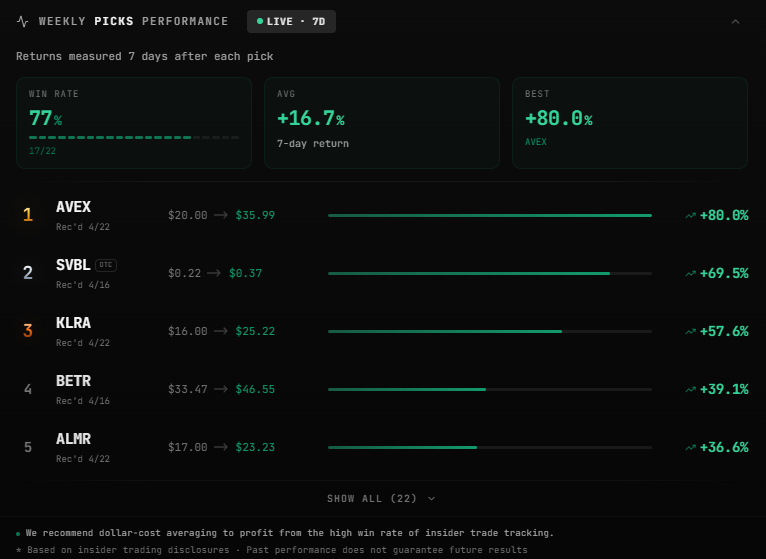Click the trend-up icon next to +57.6%
Image resolution: width=766 pixels, height=559 pixels.
point(690,331)
